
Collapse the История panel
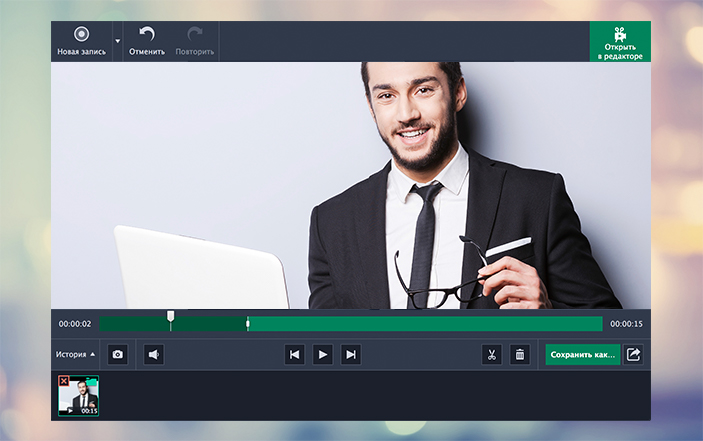tap(76, 354)
